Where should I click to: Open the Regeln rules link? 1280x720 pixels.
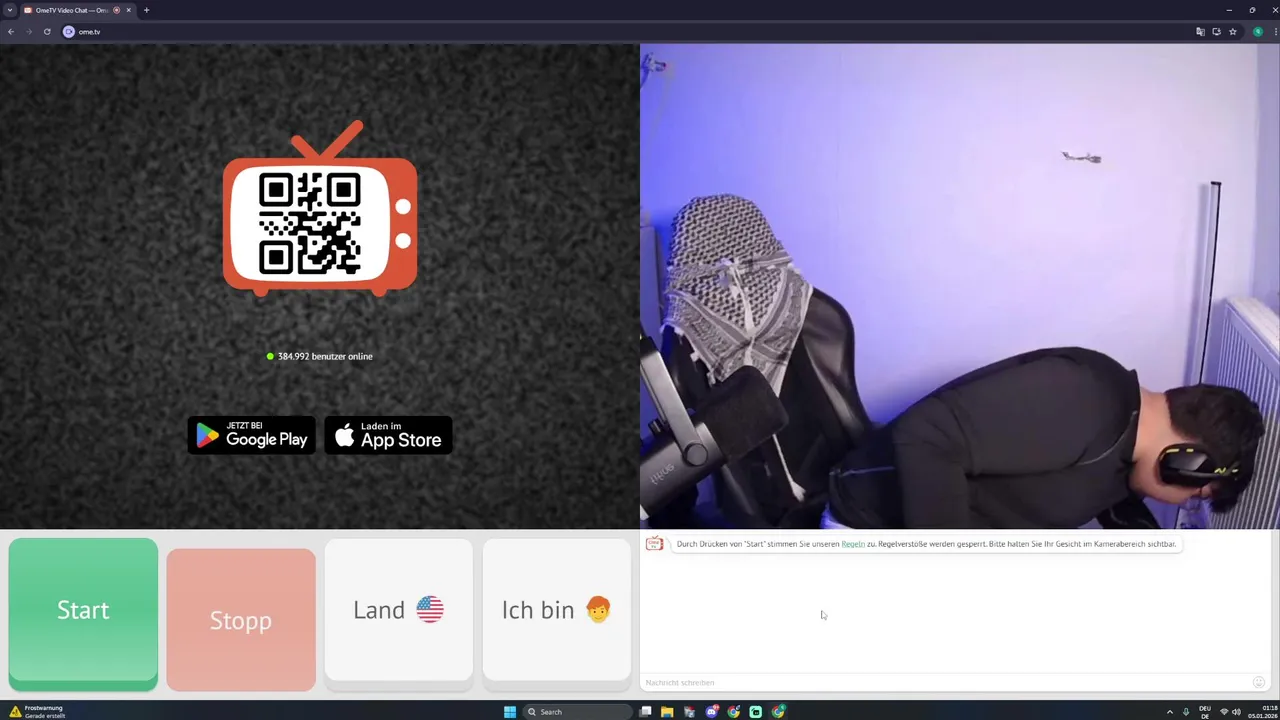(x=853, y=544)
